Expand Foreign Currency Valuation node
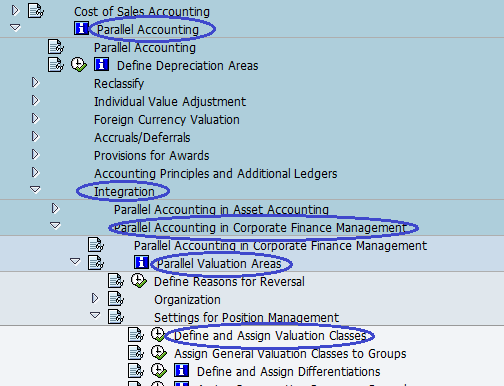This screenshot has width=504, height=386. [x=35, y=118]
